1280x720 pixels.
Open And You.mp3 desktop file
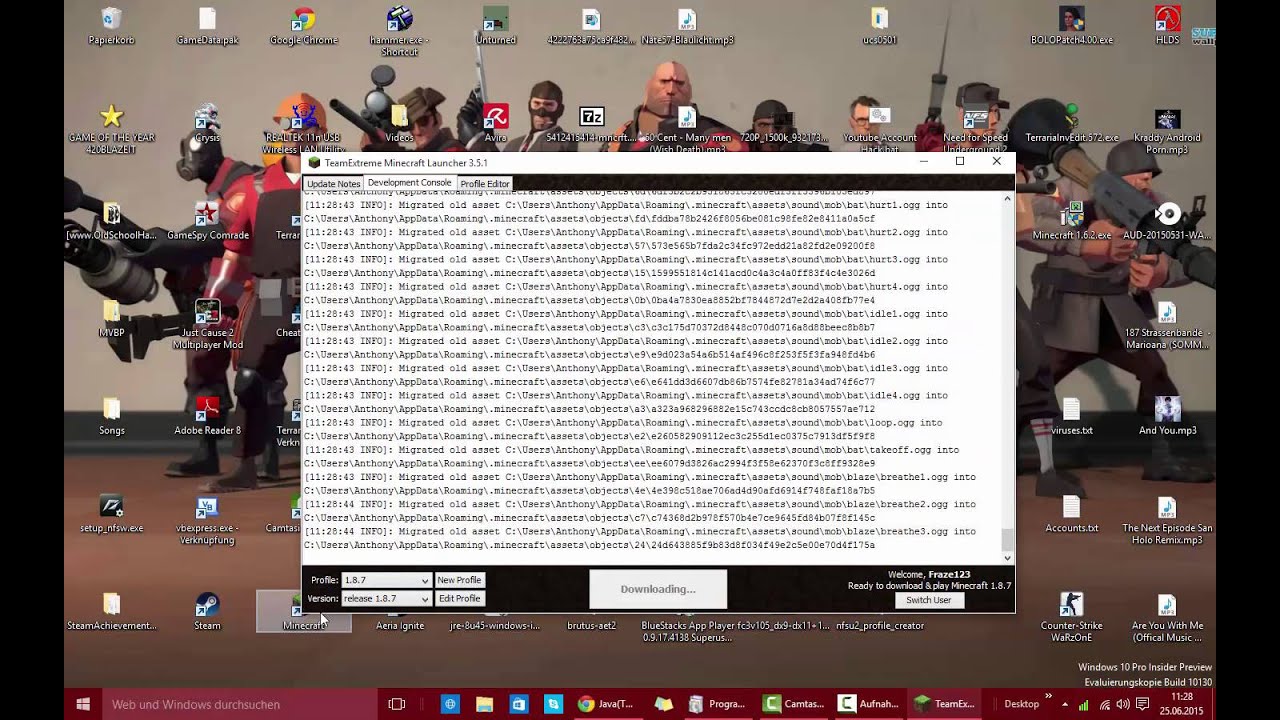[1167, 415]
